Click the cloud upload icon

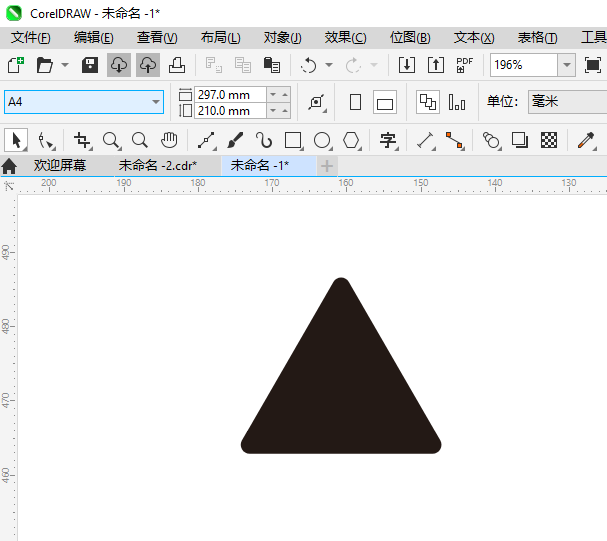tap(148, 65)
